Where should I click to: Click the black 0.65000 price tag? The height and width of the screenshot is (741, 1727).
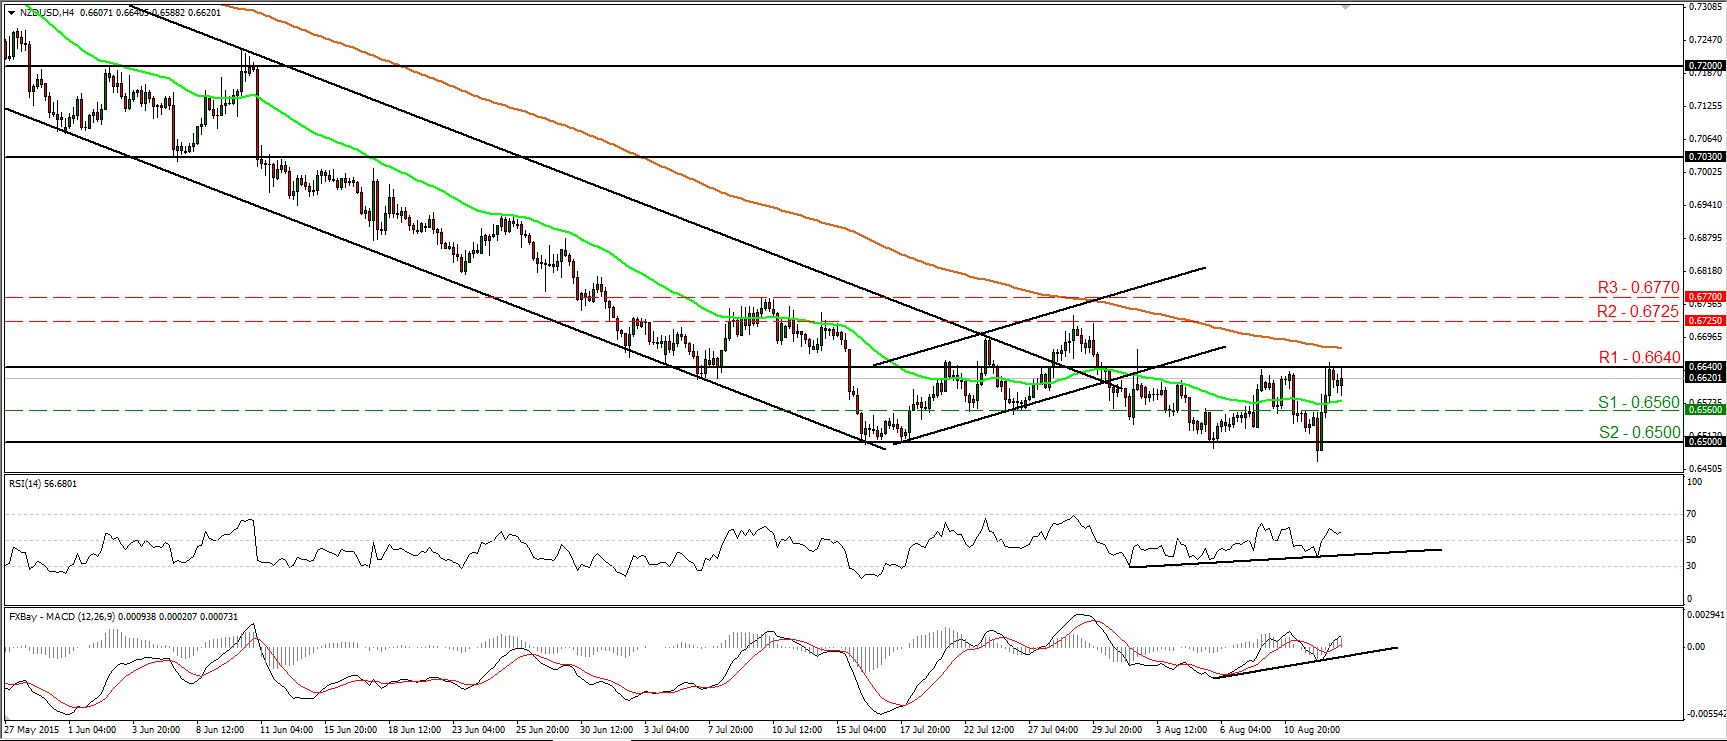coord(1705,442)
